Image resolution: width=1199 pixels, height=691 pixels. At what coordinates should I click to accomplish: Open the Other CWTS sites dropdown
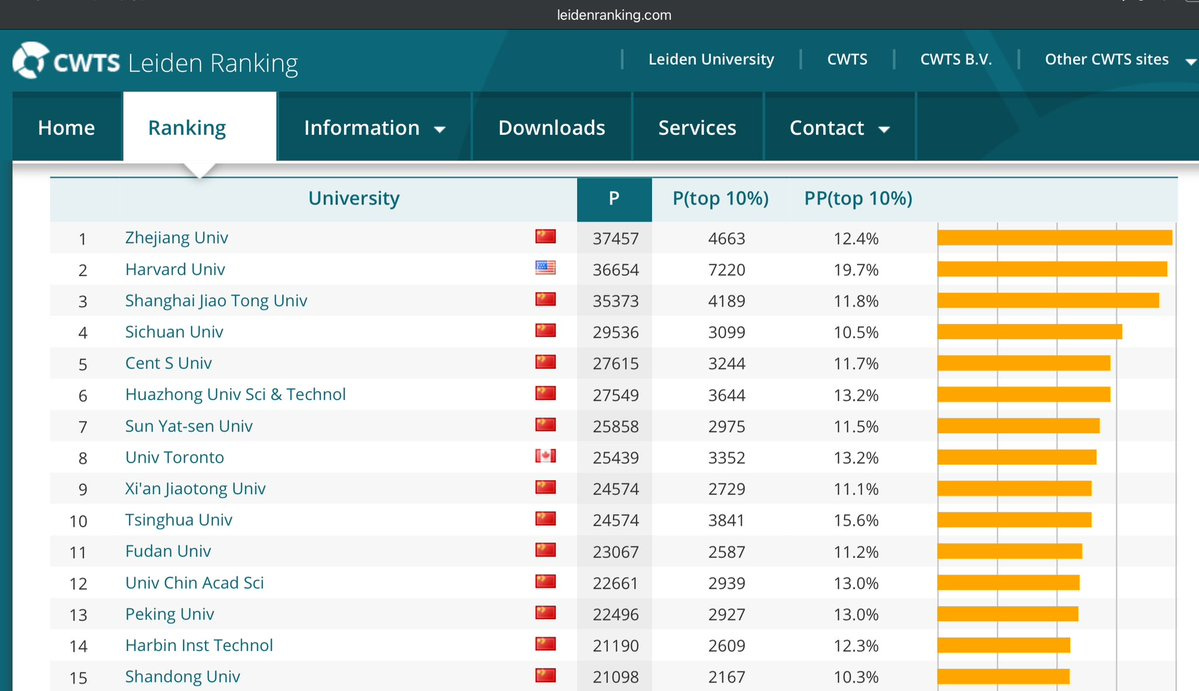pyautogui.click(x=1119, y=59)
